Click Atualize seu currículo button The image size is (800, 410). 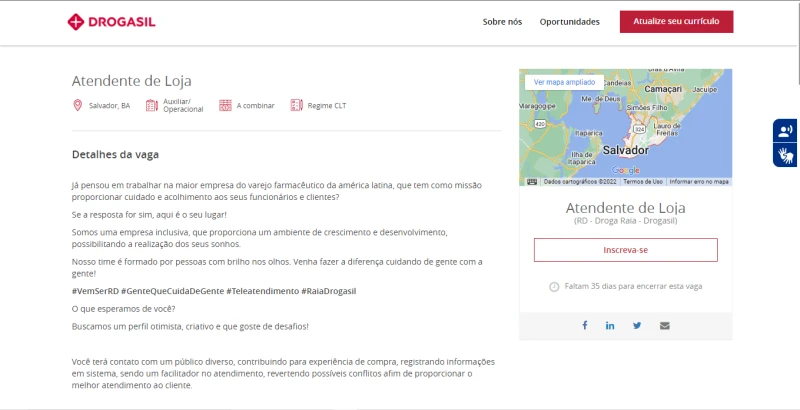click(676, 21)
